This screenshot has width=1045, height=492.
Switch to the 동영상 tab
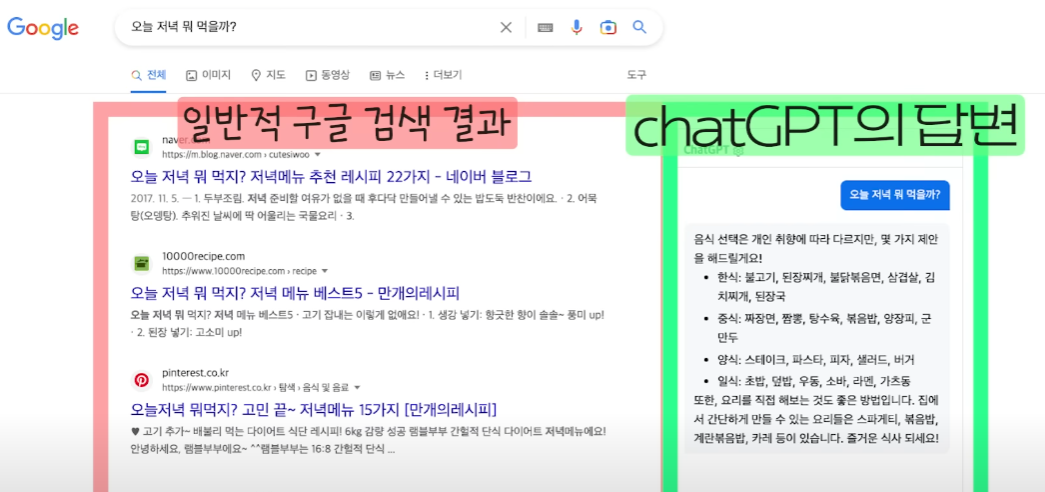click(x=327, y=75)
